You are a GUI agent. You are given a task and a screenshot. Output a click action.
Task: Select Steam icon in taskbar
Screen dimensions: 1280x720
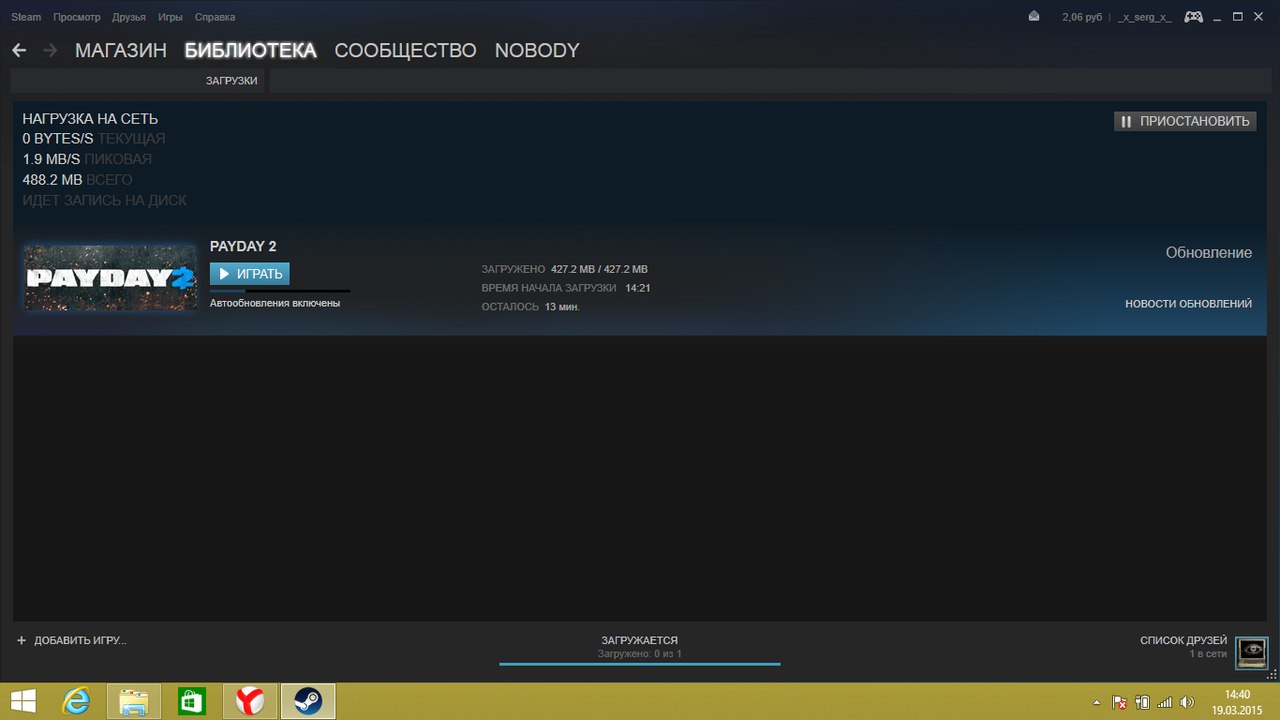[x=307, y=701]
